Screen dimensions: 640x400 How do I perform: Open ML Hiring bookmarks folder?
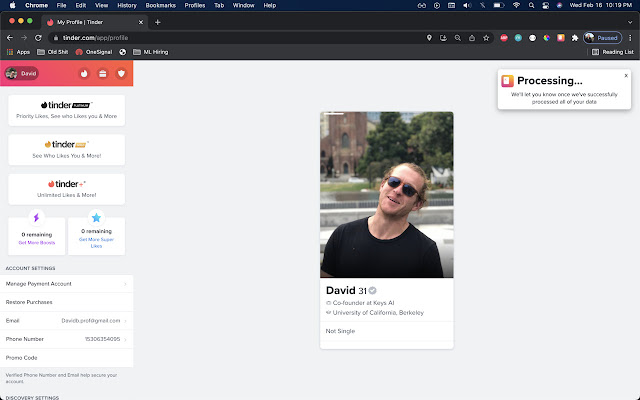(x=151, y=52)
